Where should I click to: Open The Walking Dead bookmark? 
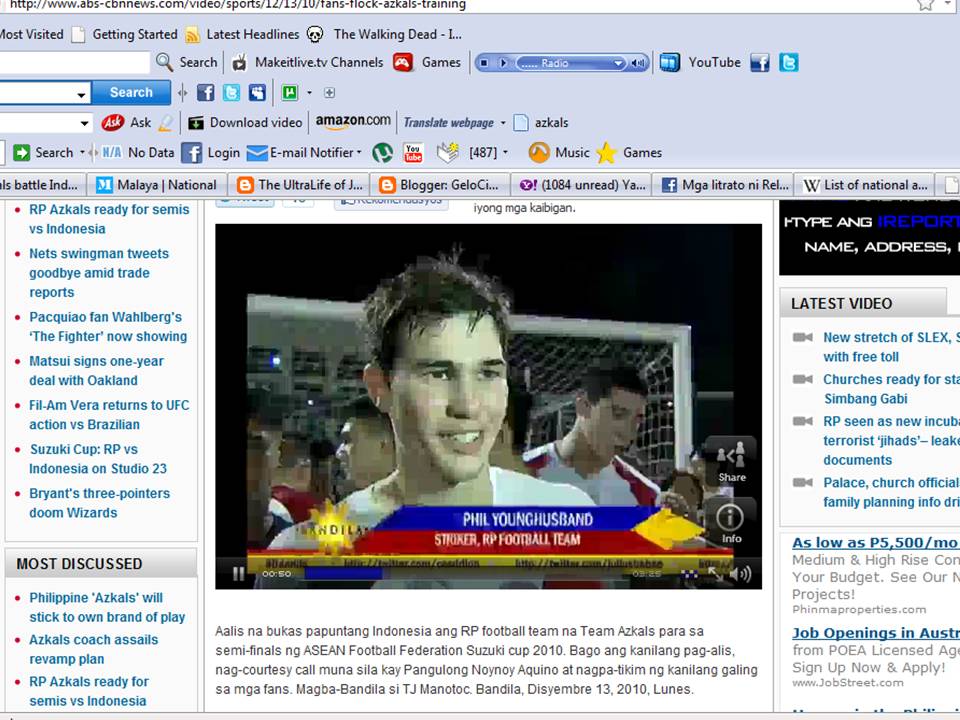[x=384, y=34]
